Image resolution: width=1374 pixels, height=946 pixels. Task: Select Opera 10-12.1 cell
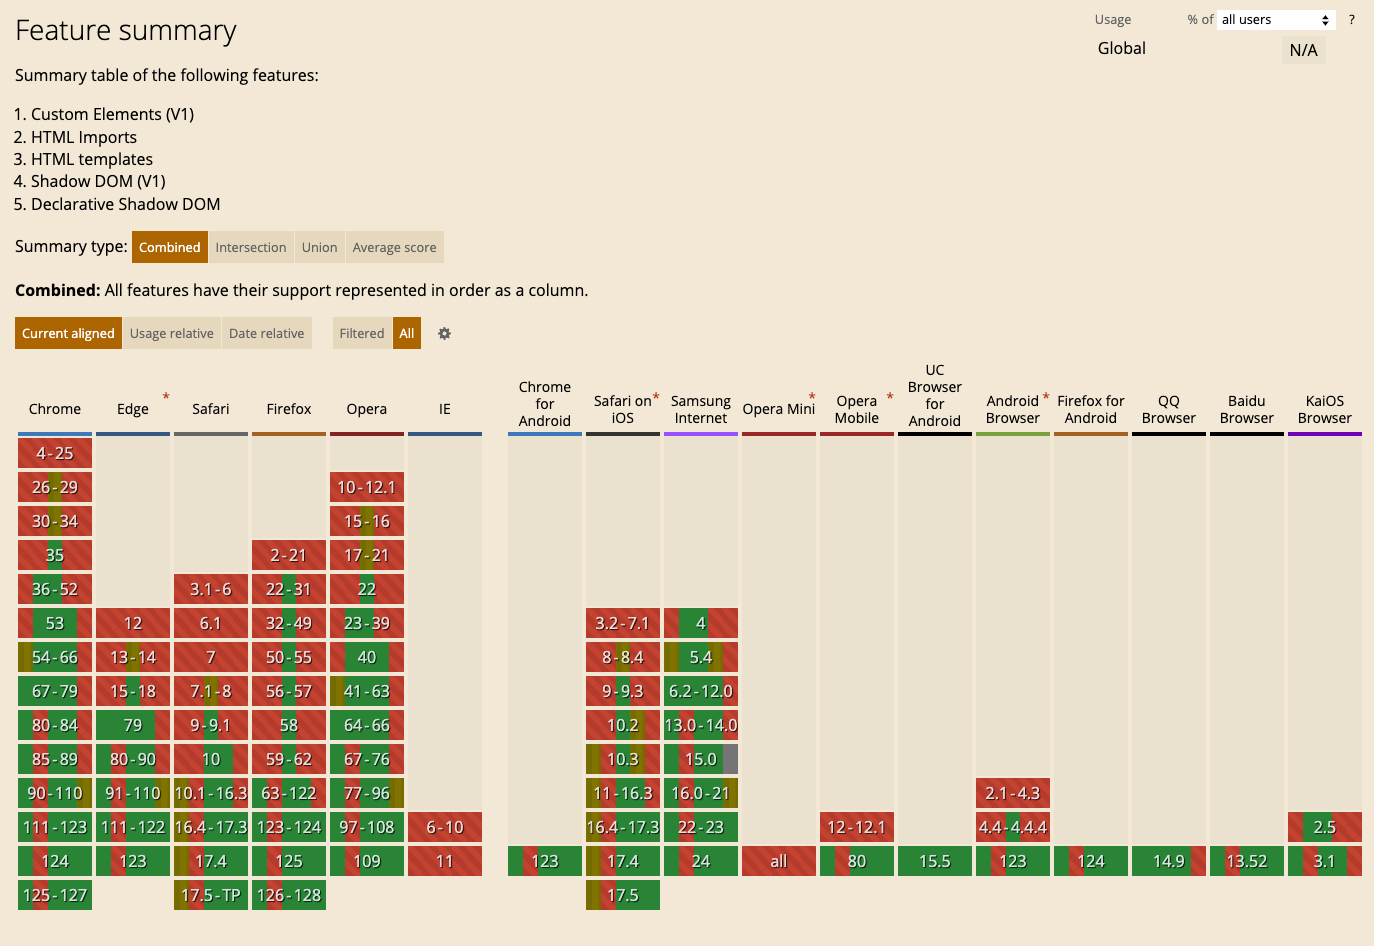(367, 487)
